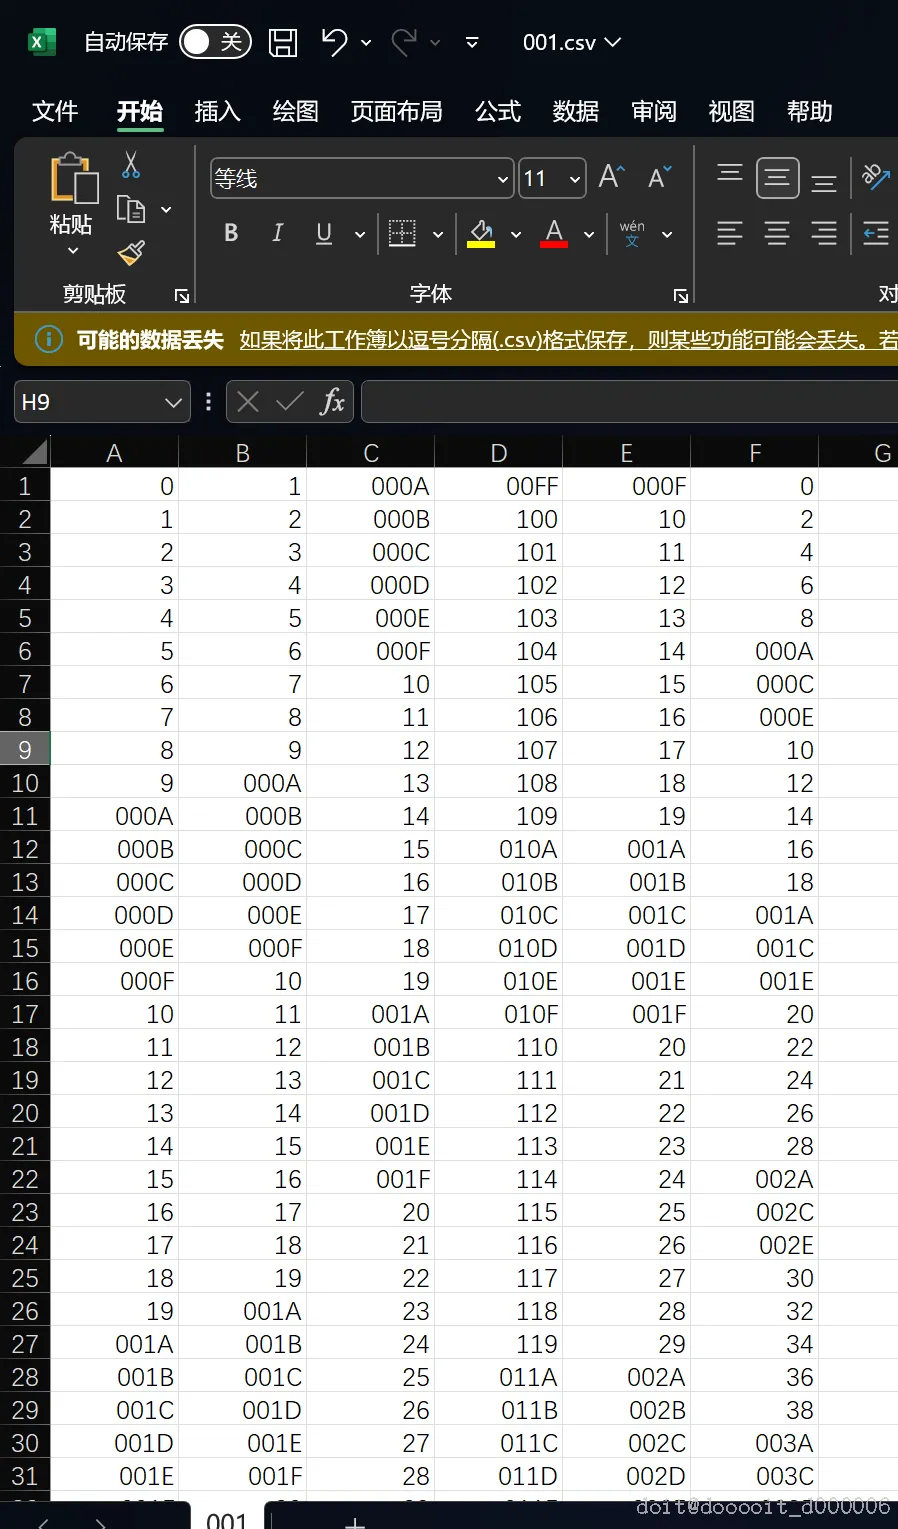Click the Insert Function (fx) icon
This screenshot has width=898, height=1529.
tap(334, 401)
